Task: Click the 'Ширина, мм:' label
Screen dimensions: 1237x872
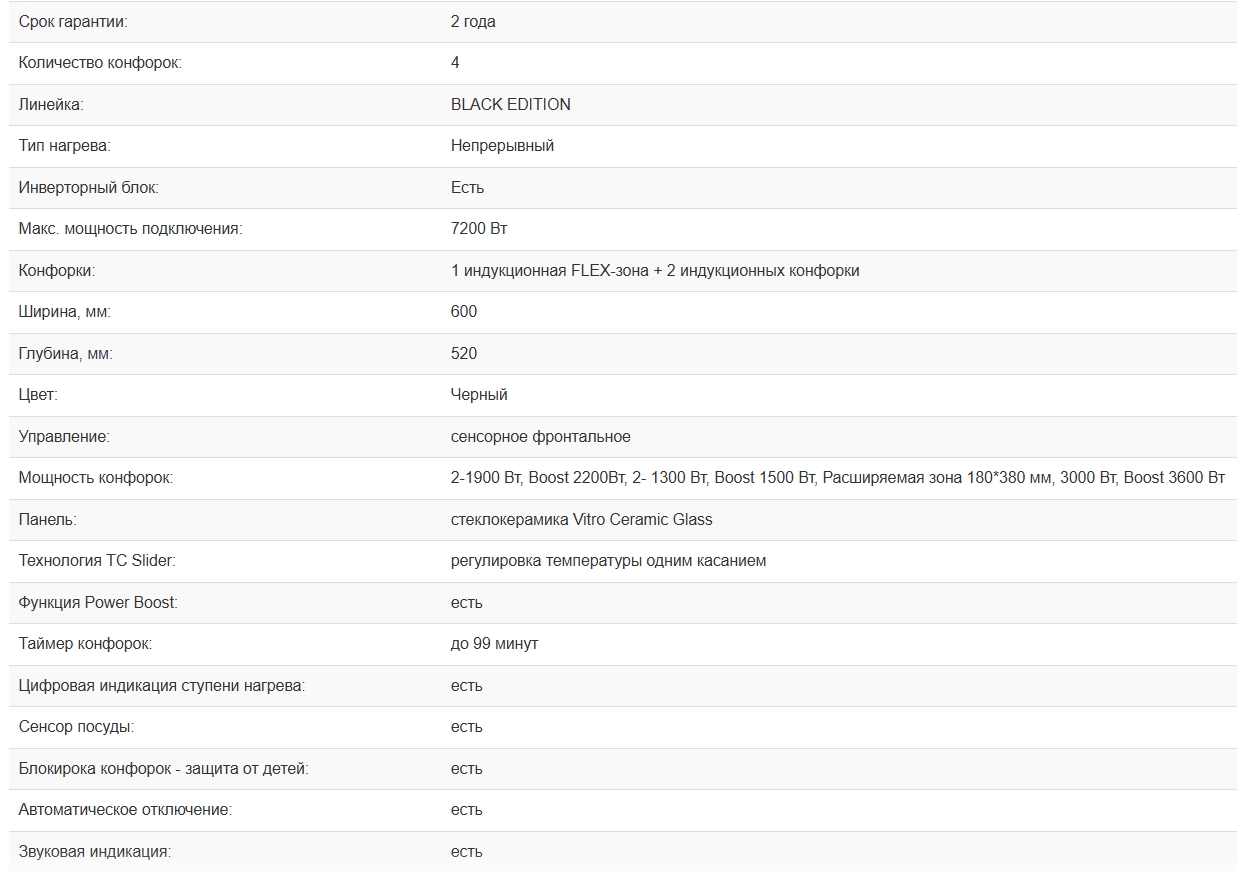Action: (64, 312)
